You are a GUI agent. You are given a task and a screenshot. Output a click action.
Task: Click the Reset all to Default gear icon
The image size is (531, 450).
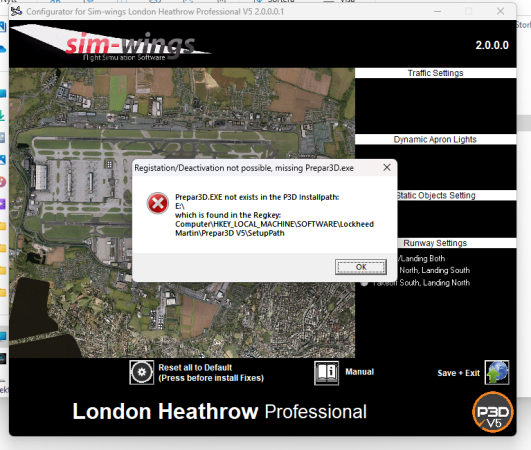pyautogui.click(x=142, y=372)
